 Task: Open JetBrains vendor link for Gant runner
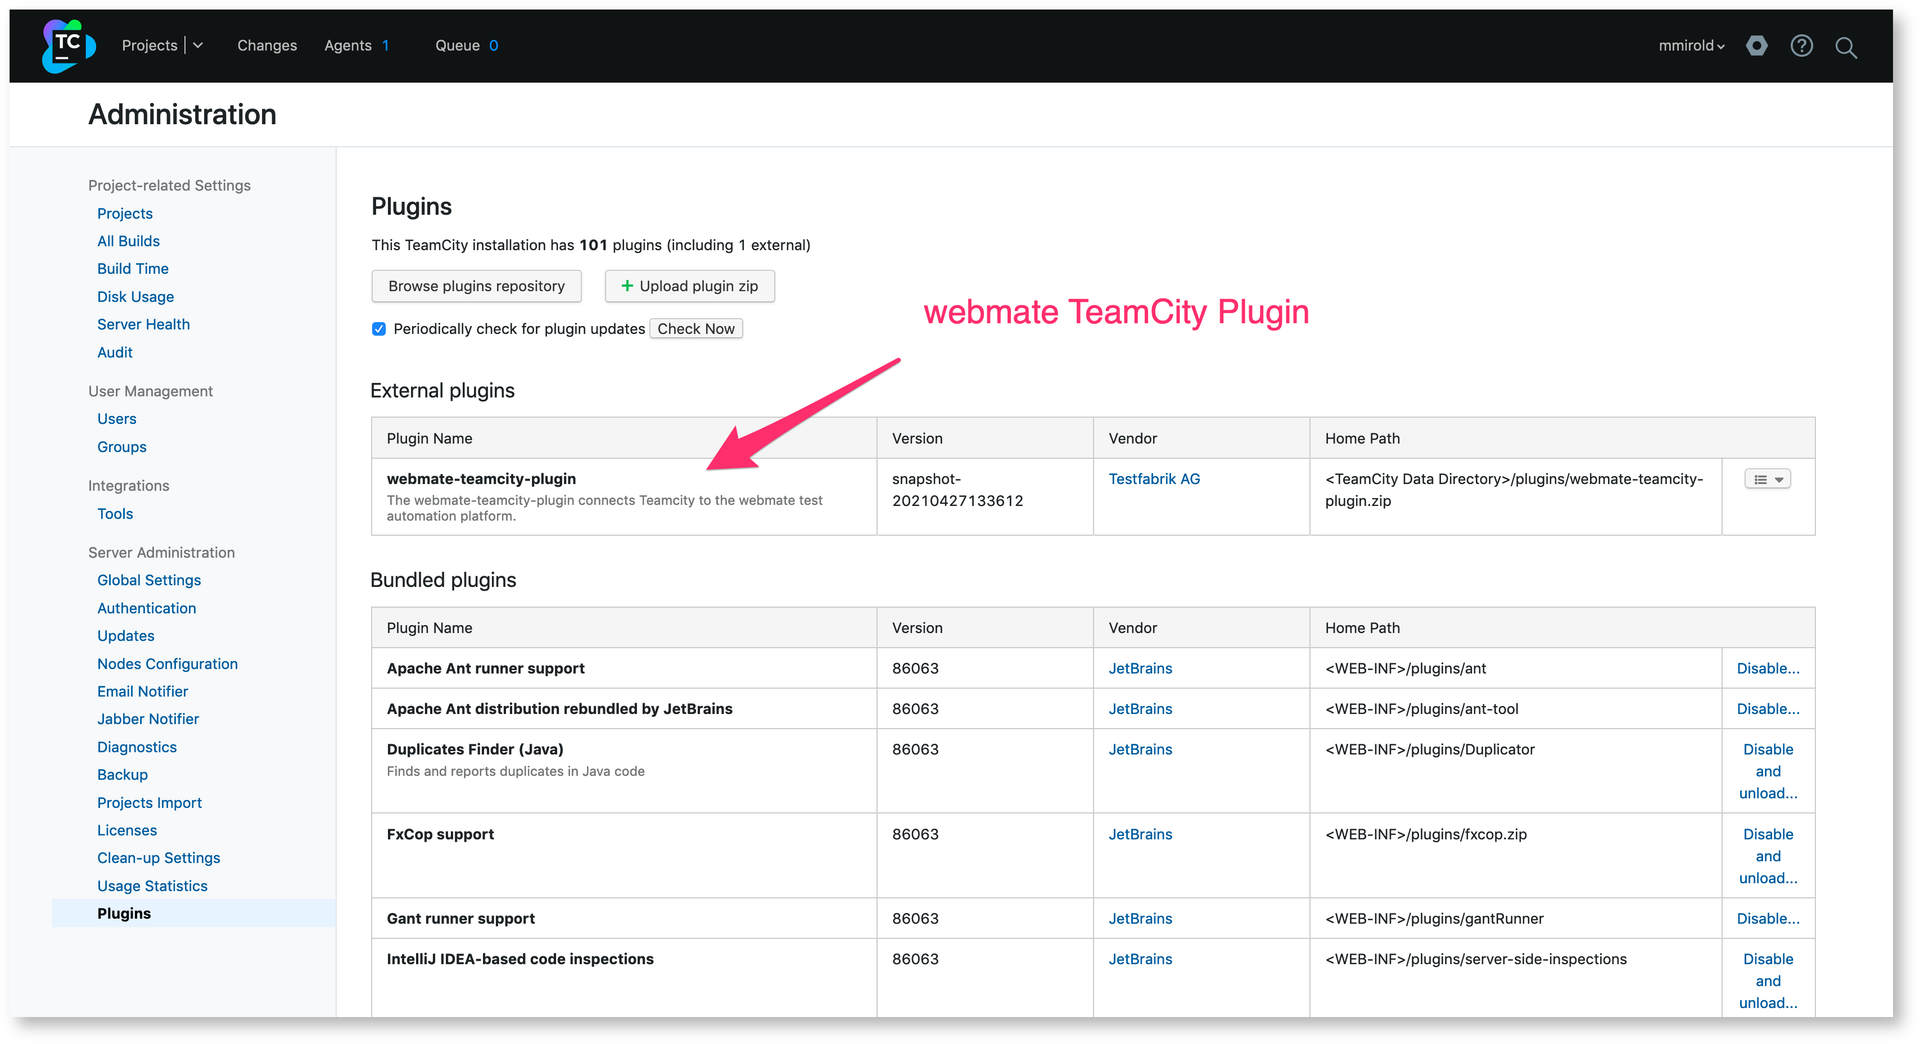[x=1140, y=919]
